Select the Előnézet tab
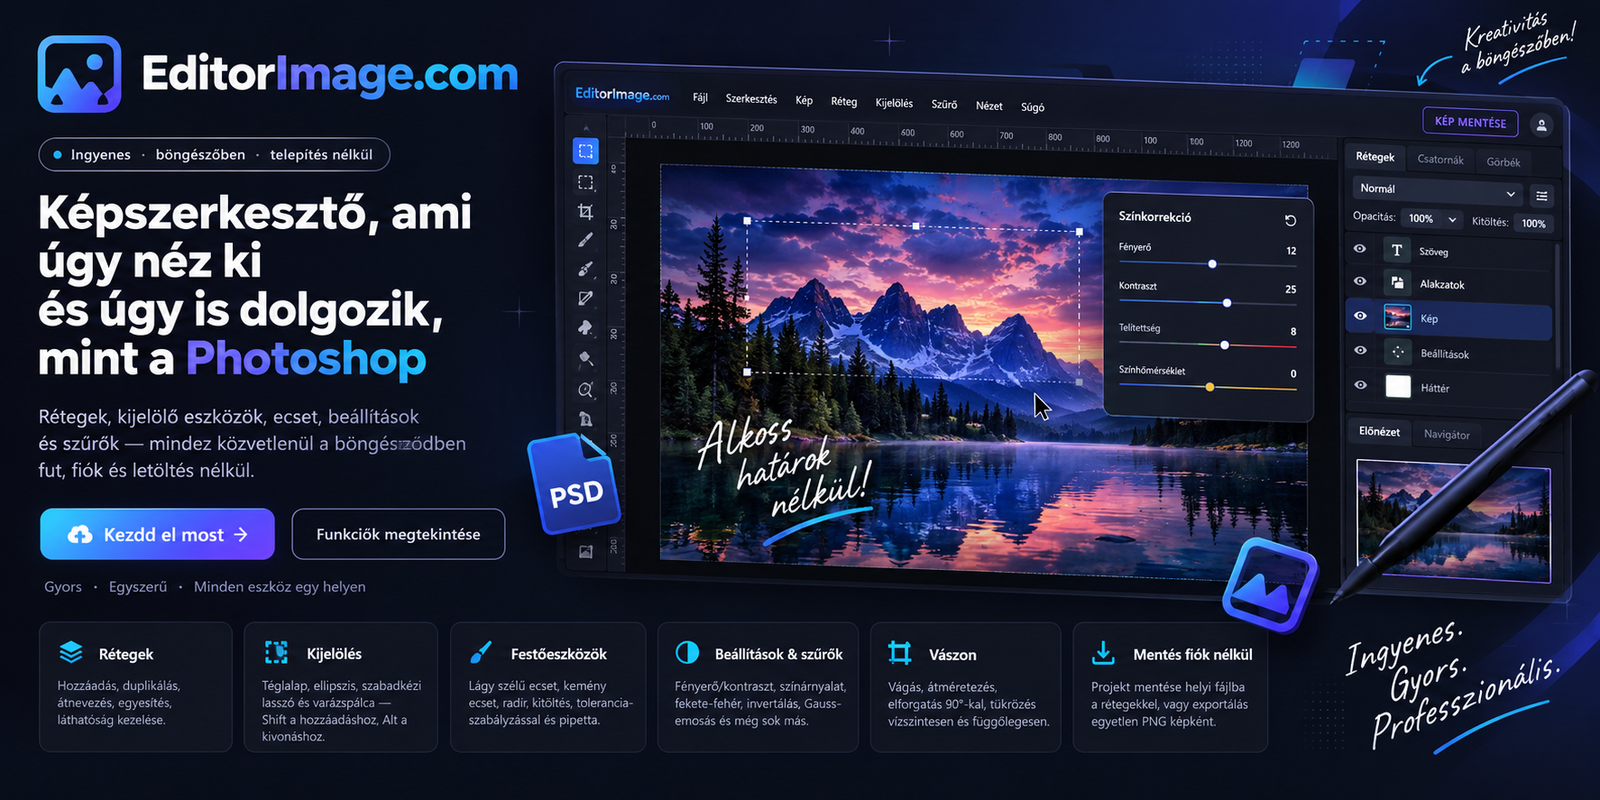The image size is (1600, 800). point(1379,432)
